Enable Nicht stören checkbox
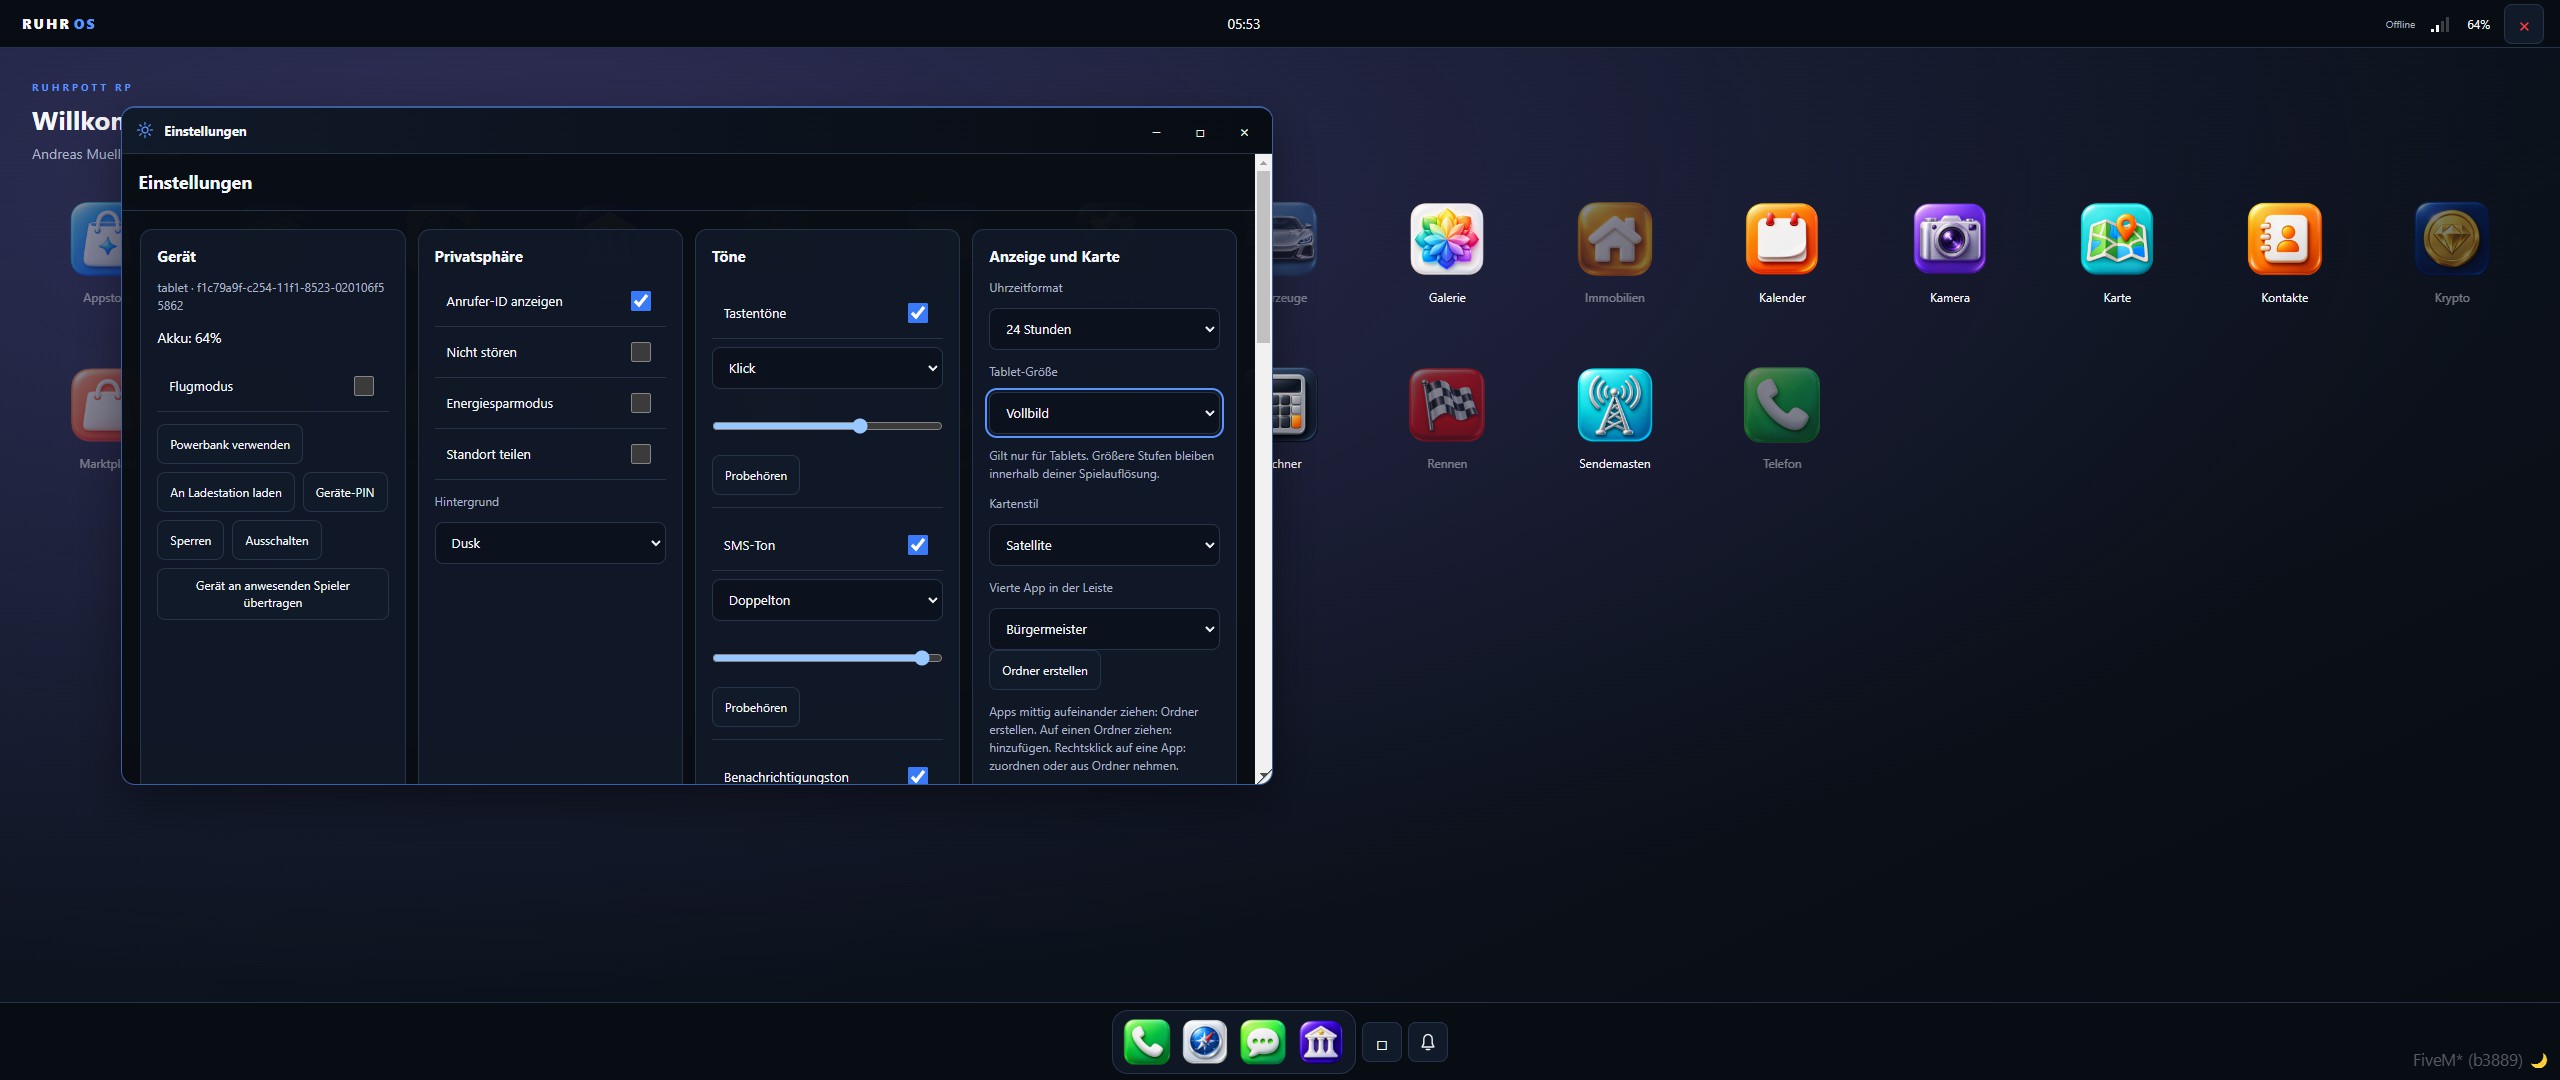The height and width of the screenshot is (1080, 2560). click(641, 352)
